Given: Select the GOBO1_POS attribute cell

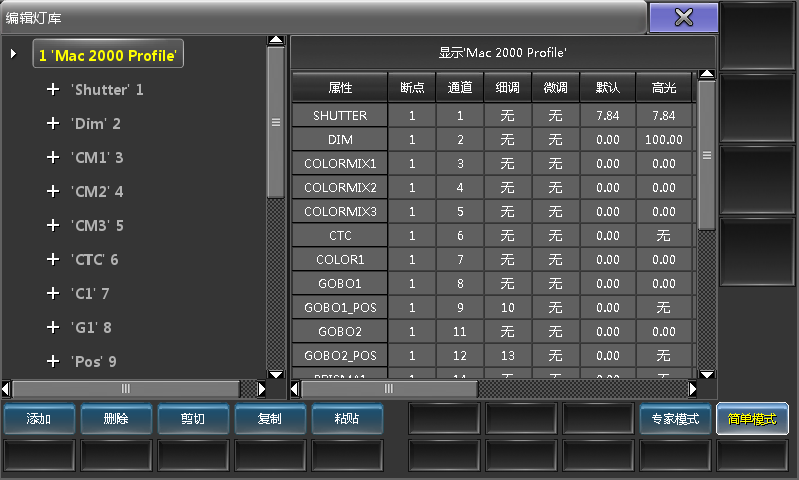Looking at the screenshot, I should [x=340, y=307].
